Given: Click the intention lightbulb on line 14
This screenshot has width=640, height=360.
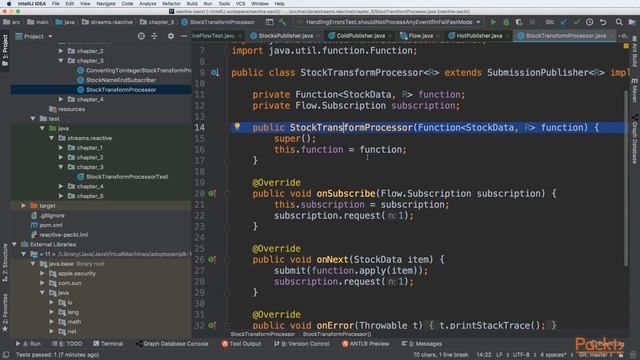Looking at the screenshot, I should pos(237,126).
